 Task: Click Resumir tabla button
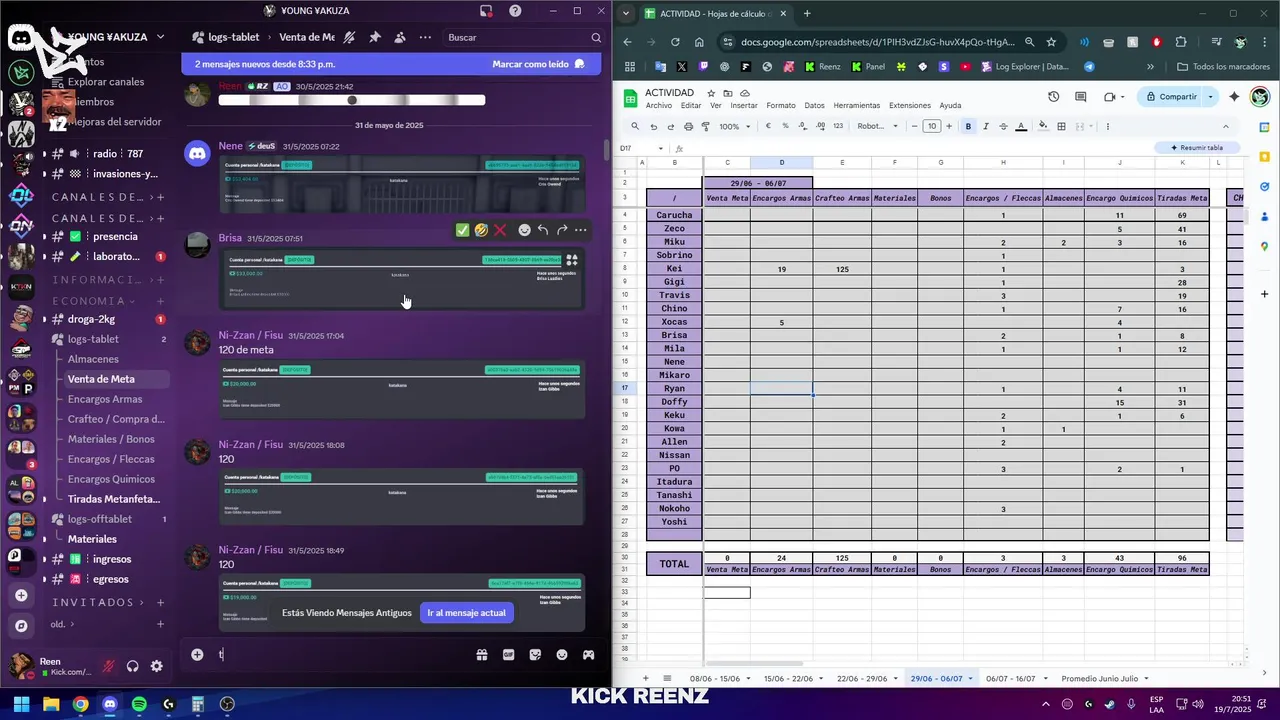coord(1197,148)
